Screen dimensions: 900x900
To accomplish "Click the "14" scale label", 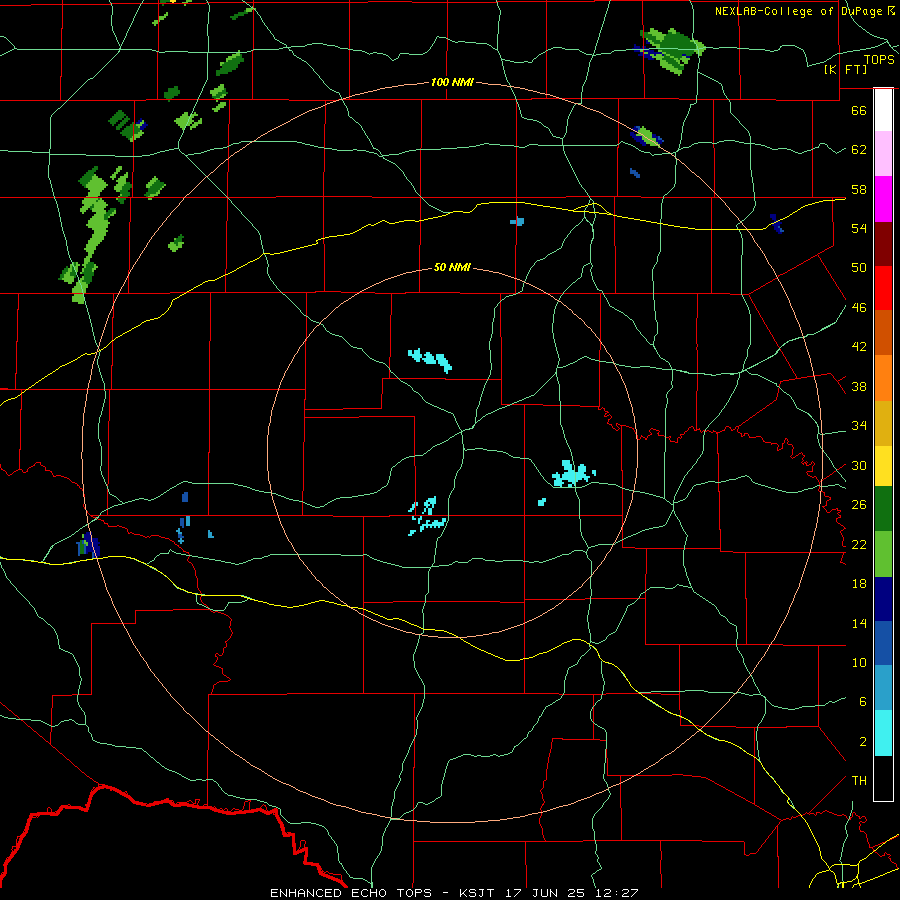I will pos(859,623).
